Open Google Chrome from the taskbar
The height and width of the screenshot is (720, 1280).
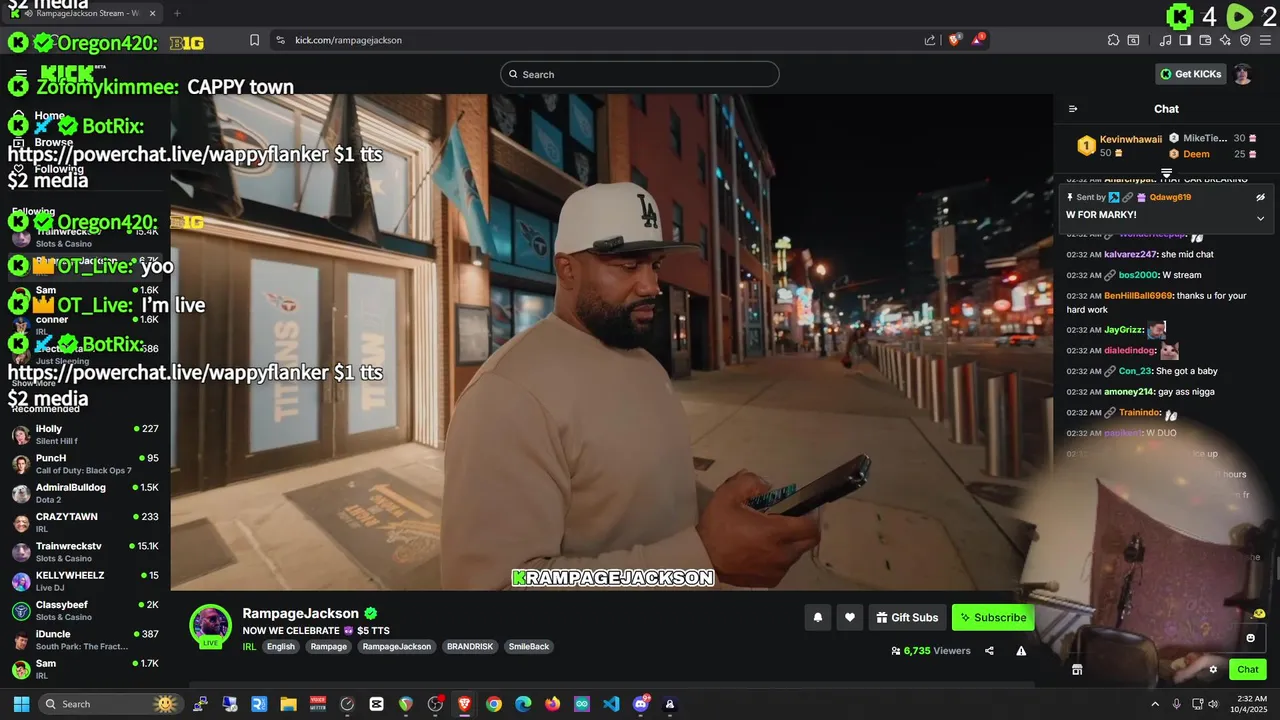coord(494,704)
